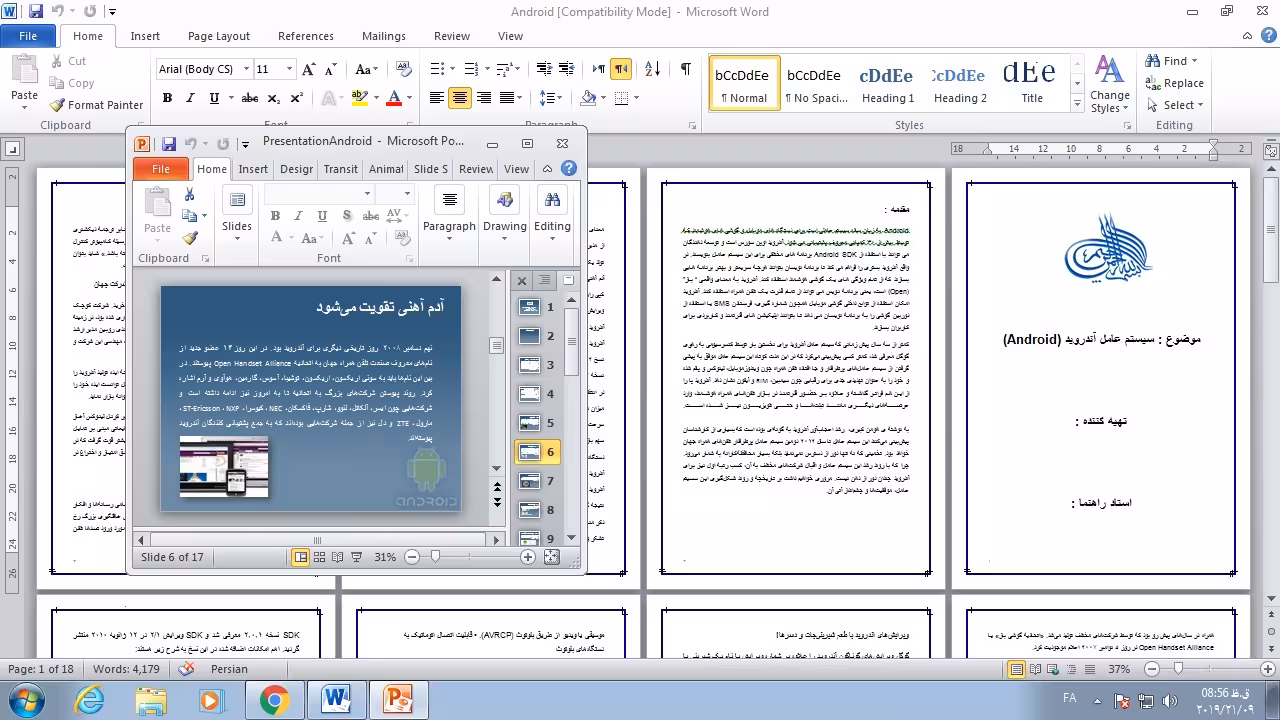Open the Word font size dropdown
Image resolution: width=1280 pixels, height=720 pixels.
(x=290, y=69)
